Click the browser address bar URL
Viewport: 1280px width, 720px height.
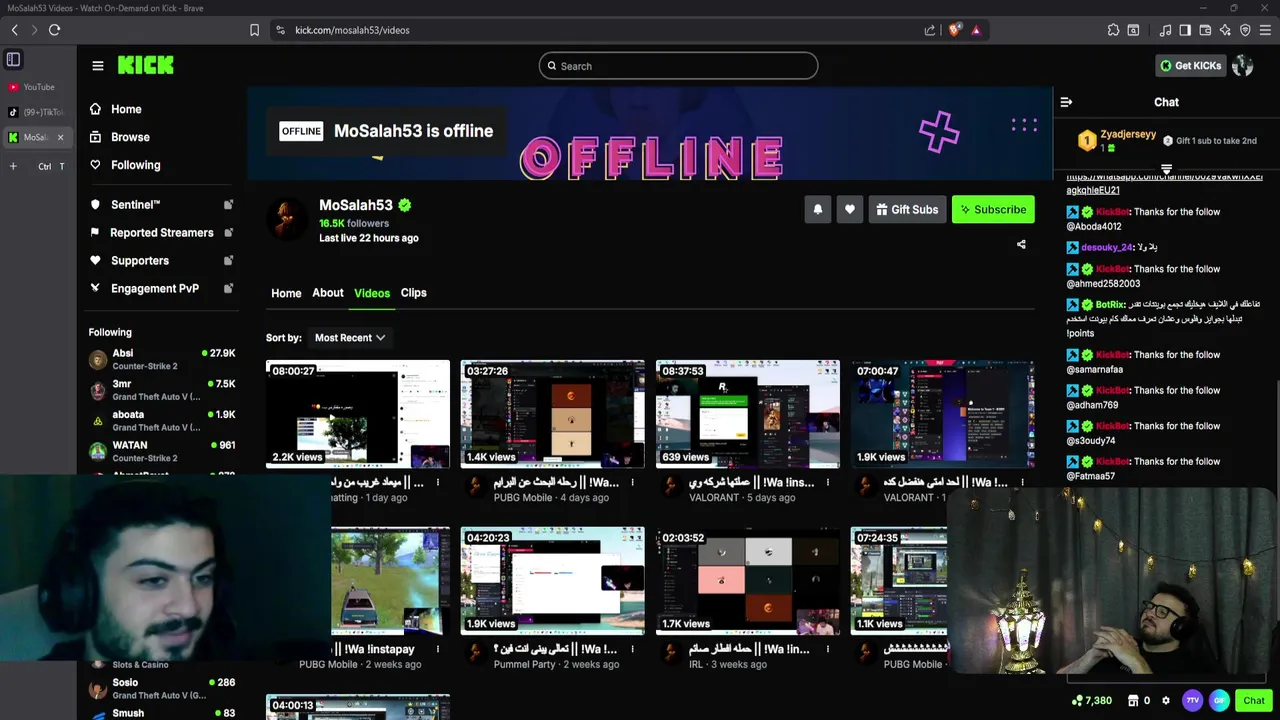click(x=352, y=30)
